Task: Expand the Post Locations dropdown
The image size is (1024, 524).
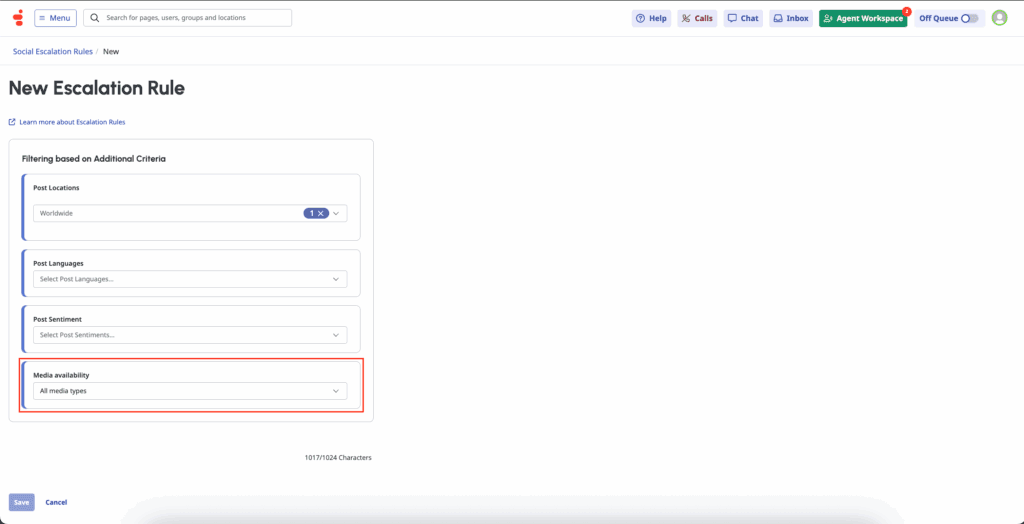Action: coord(337,213)
